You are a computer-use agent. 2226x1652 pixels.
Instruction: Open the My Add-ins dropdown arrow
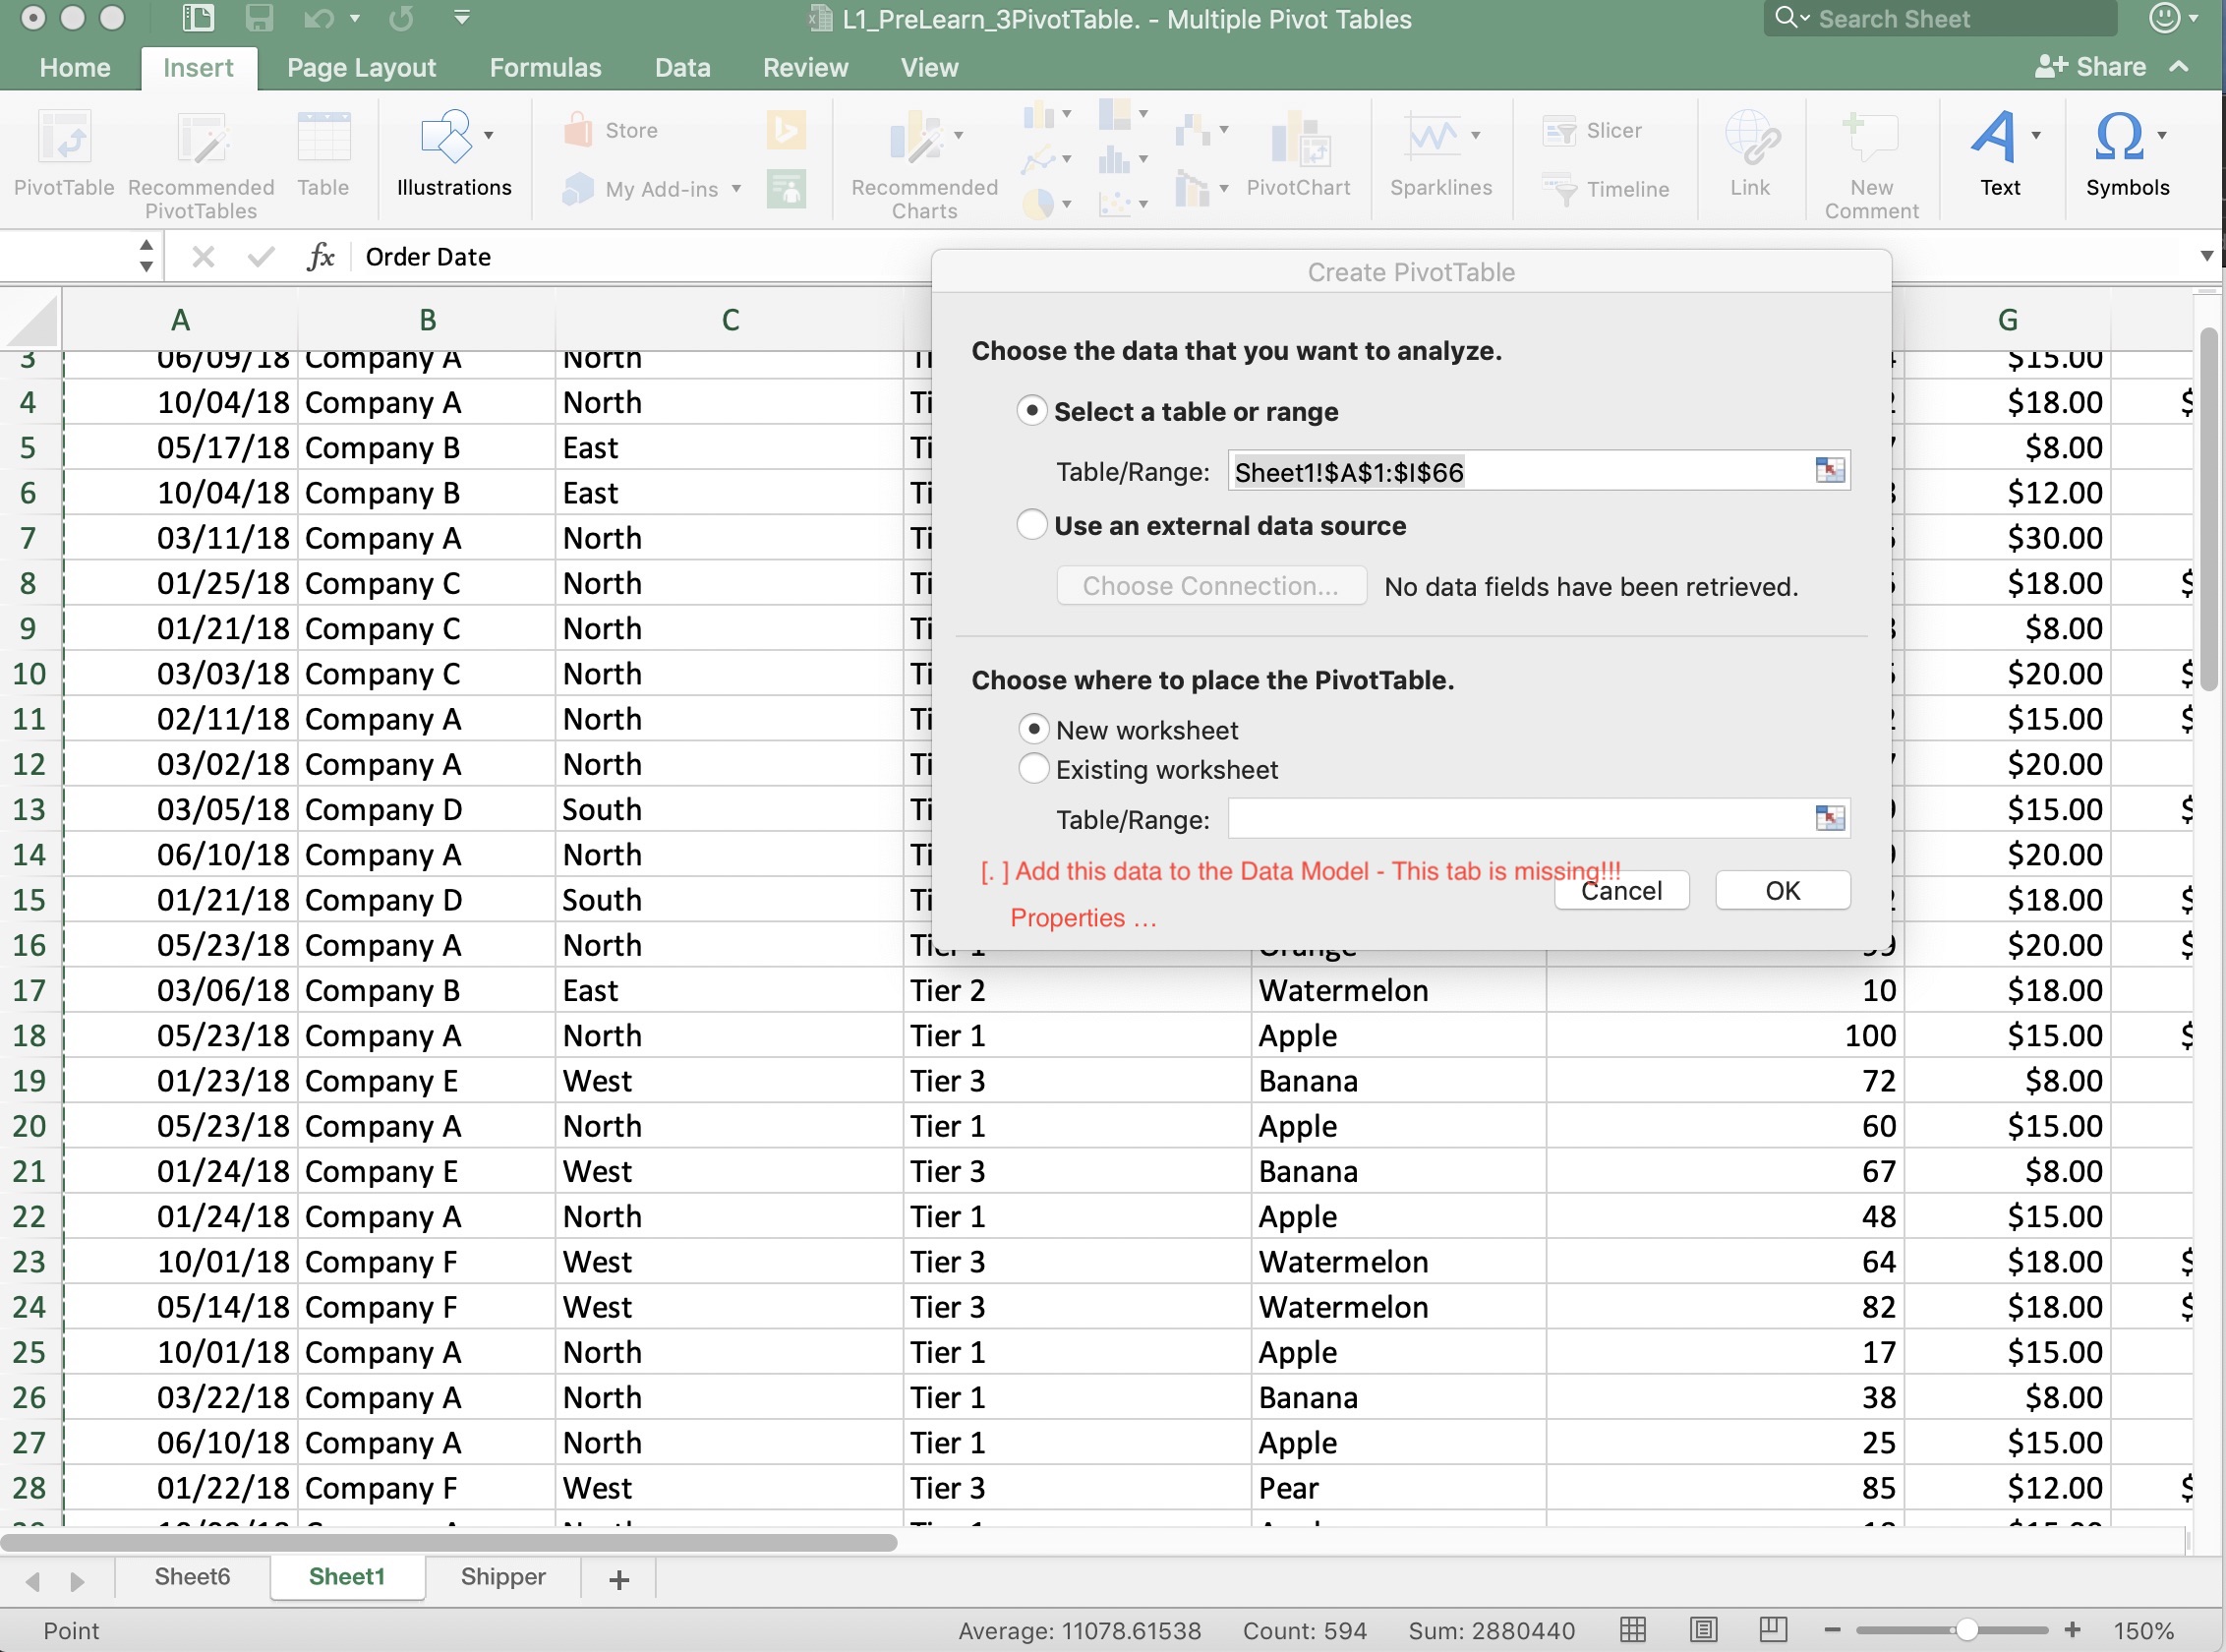point(736,188)
